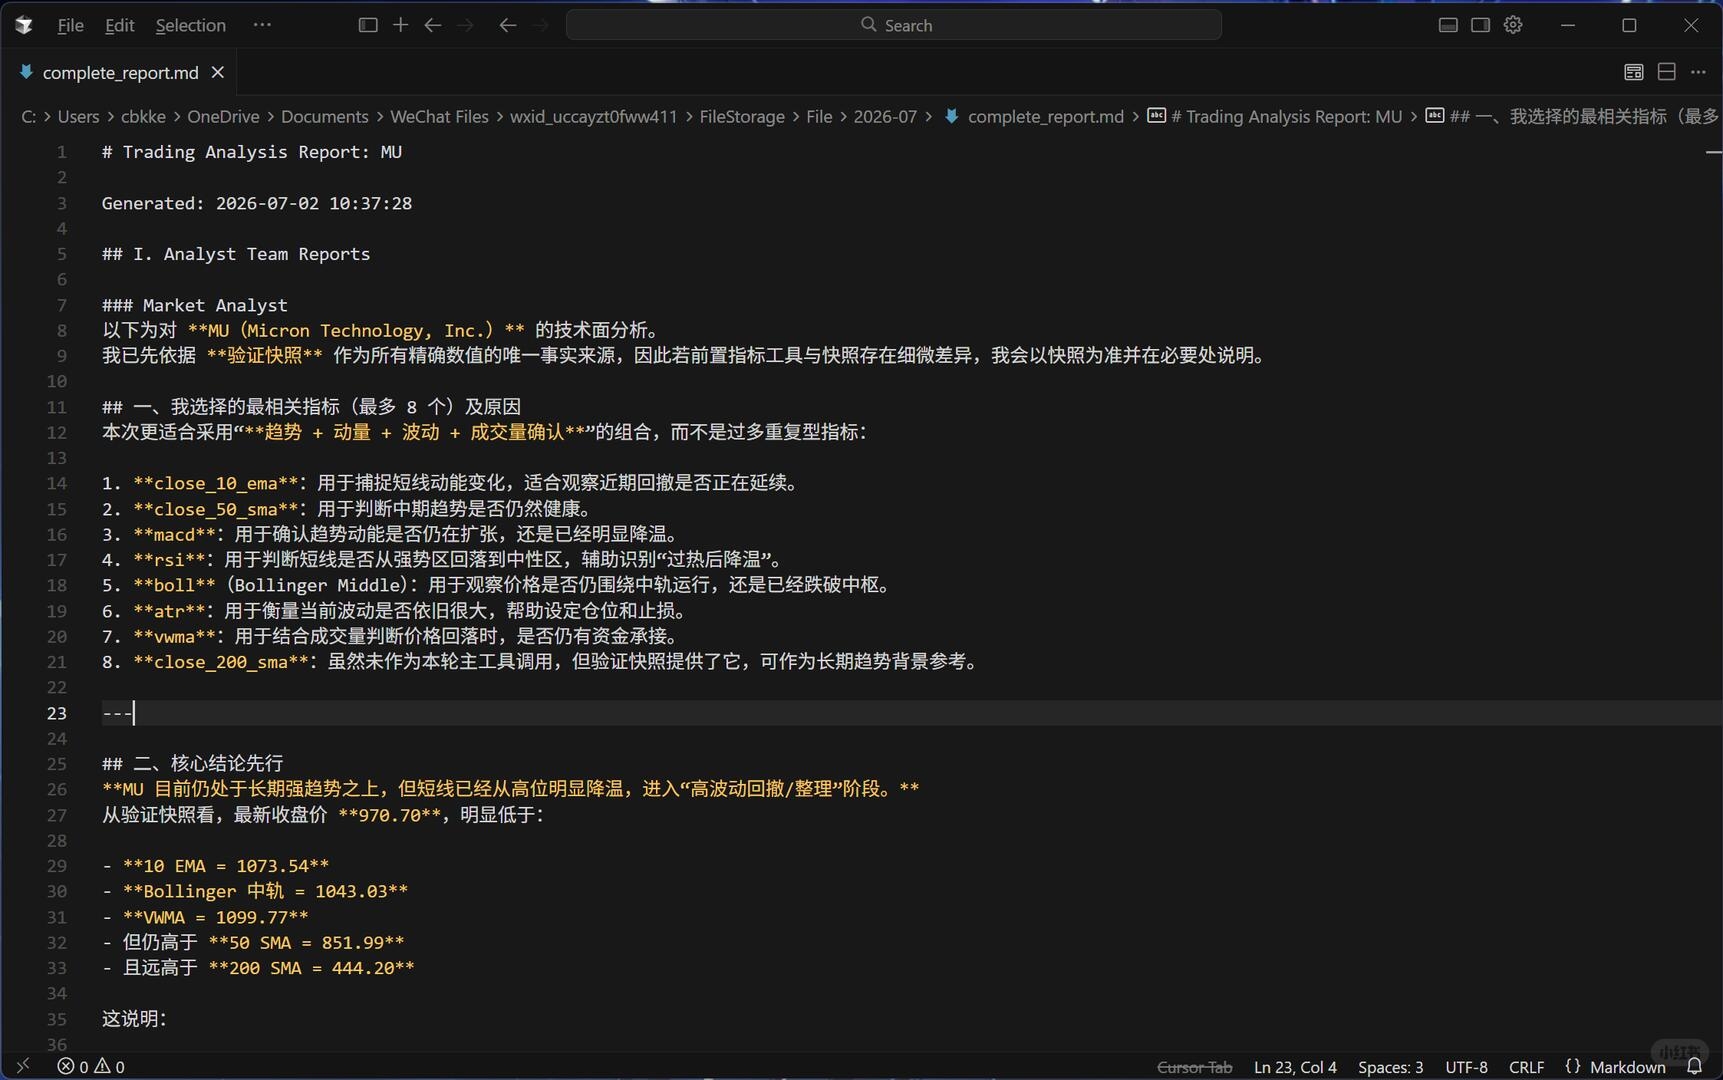
Task: Open the markdown preview icon
Action: tap(1634, 72)
